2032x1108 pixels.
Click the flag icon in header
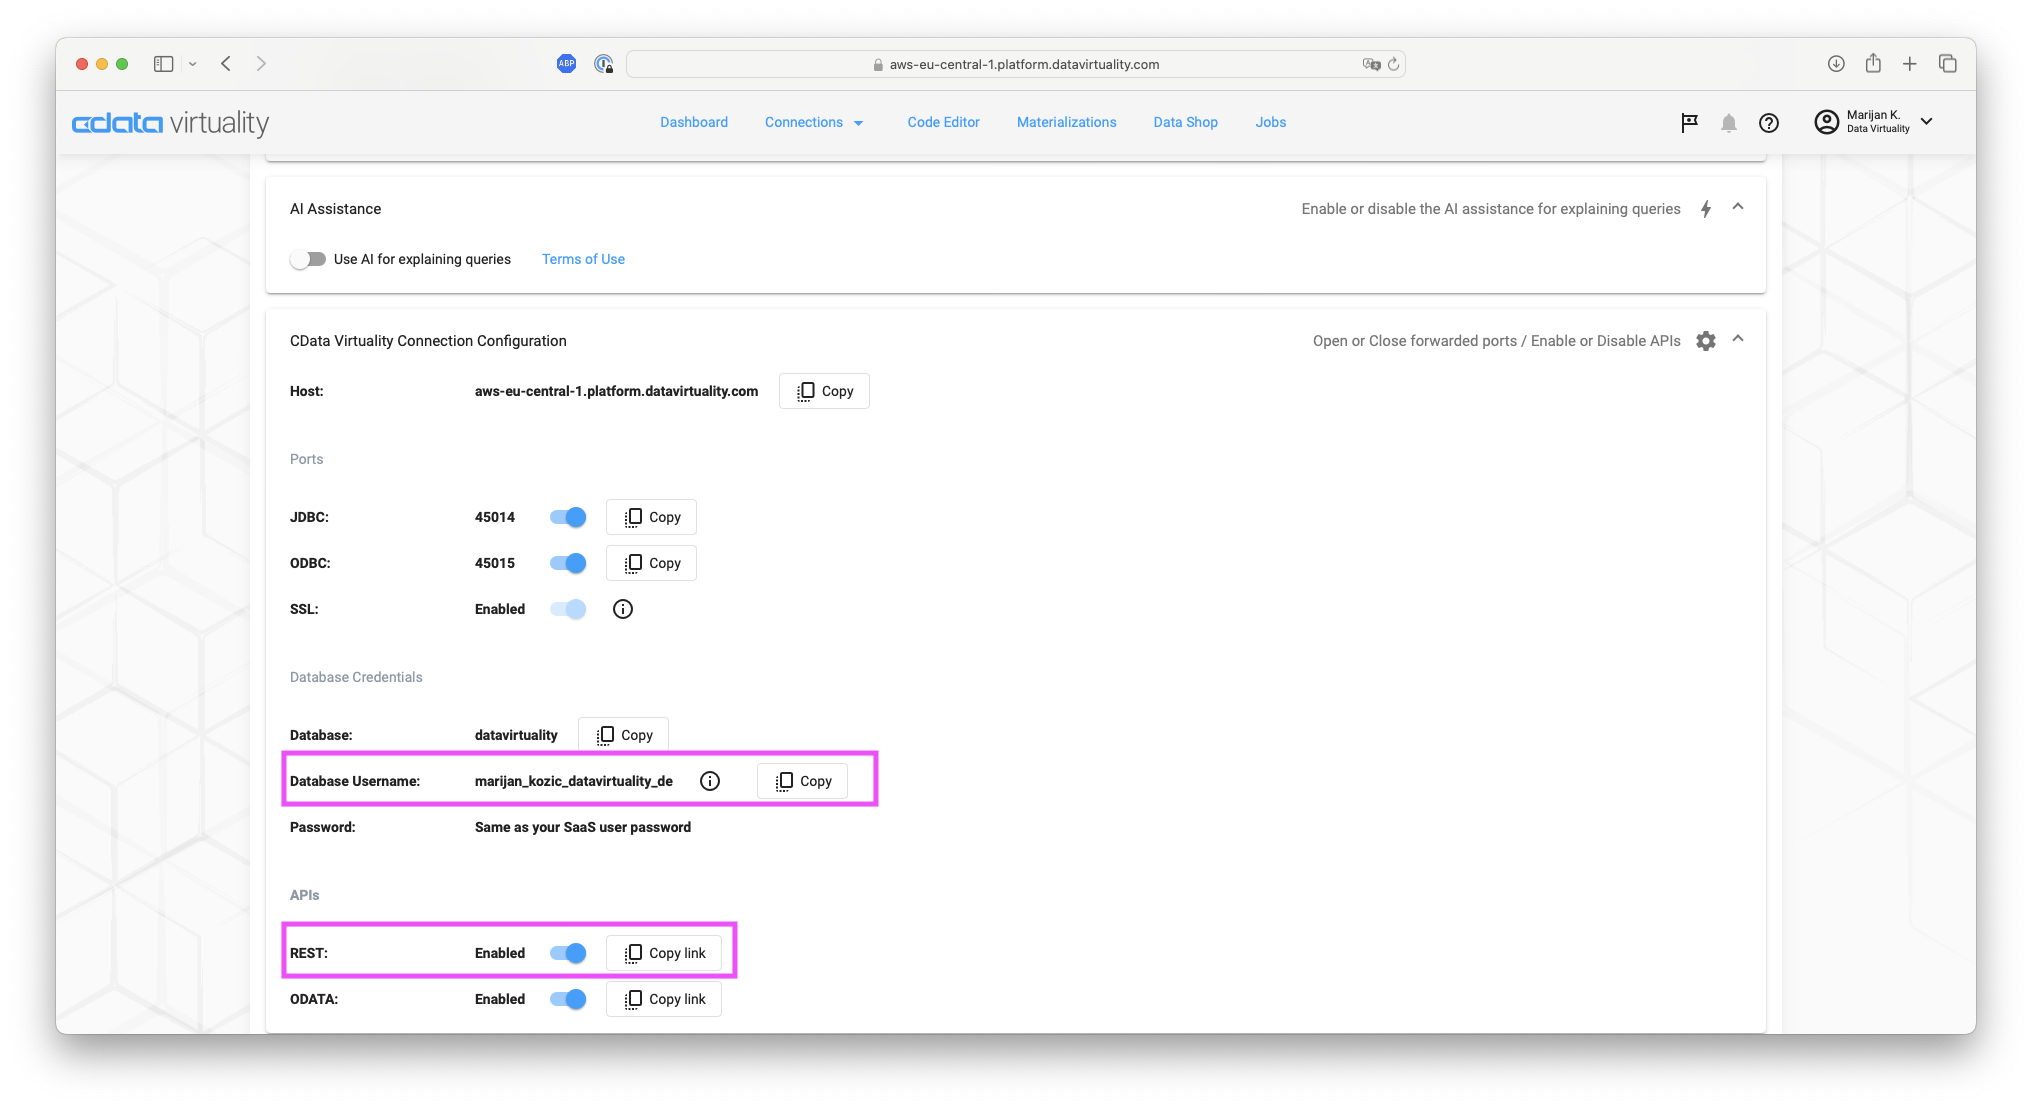(x=1689, y=123)
